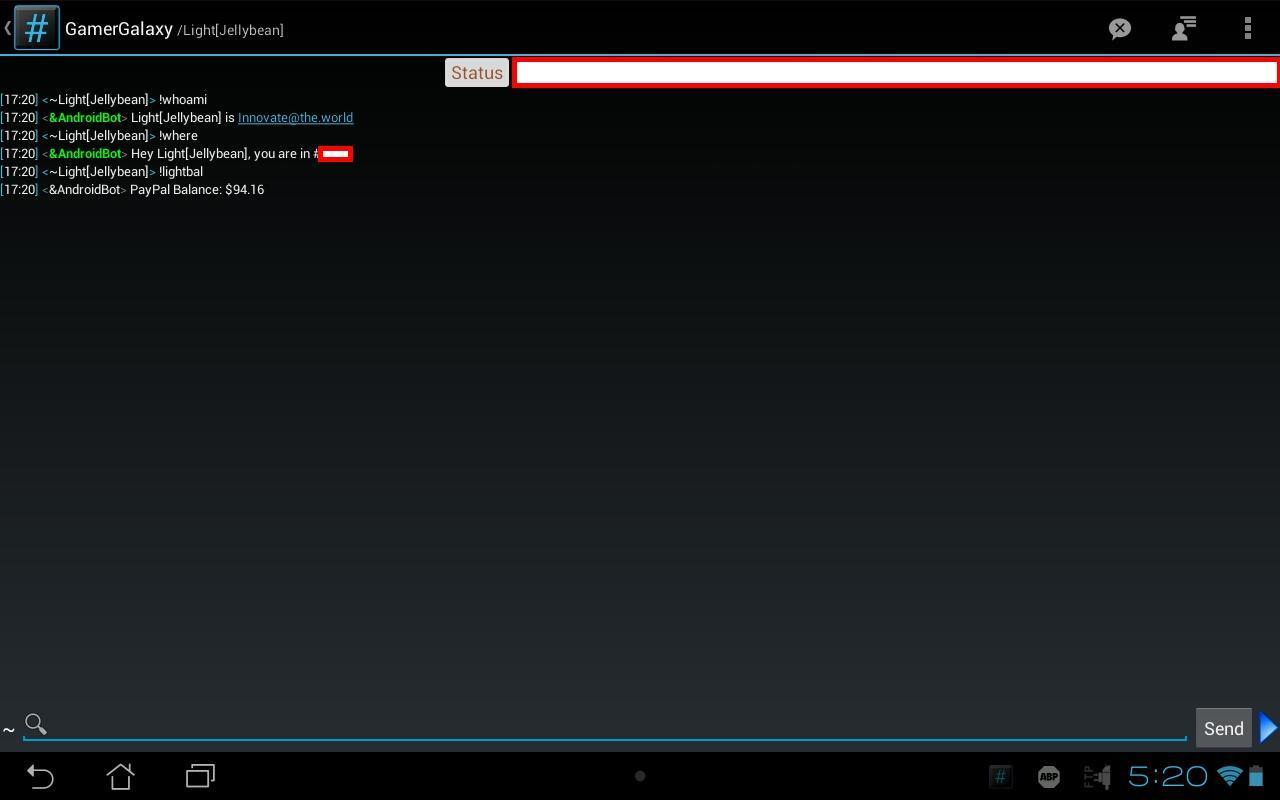Tap the hash app icon beside GamerGalaxy
This screenshot has height=800, width=1280.
tap(36, 28)
